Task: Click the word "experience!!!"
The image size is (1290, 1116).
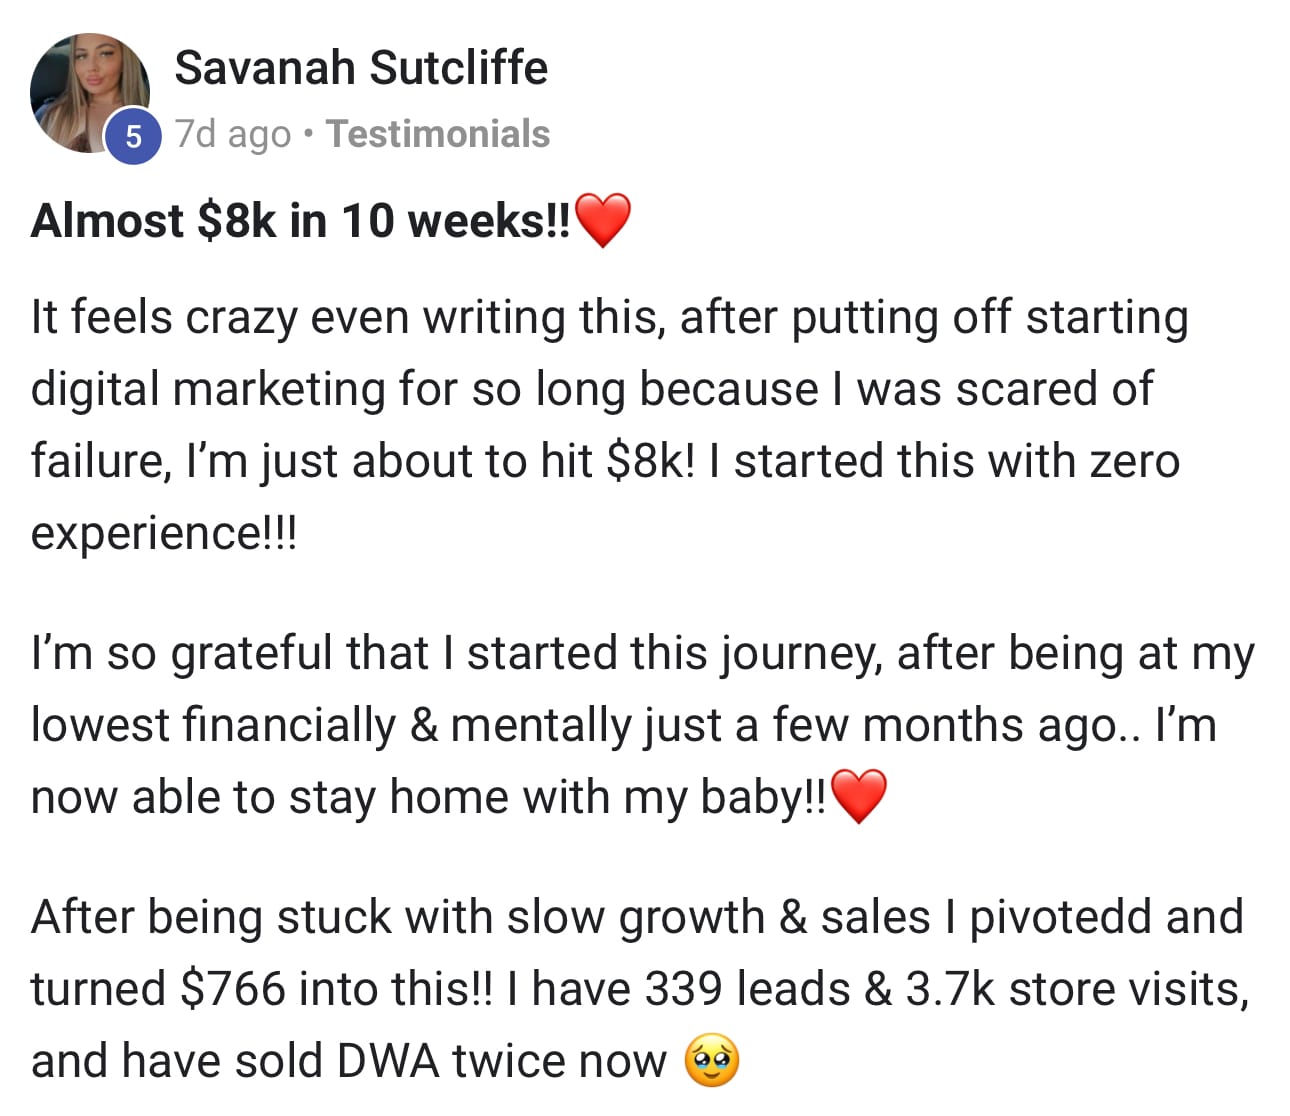Action: [x=164, y=533]
